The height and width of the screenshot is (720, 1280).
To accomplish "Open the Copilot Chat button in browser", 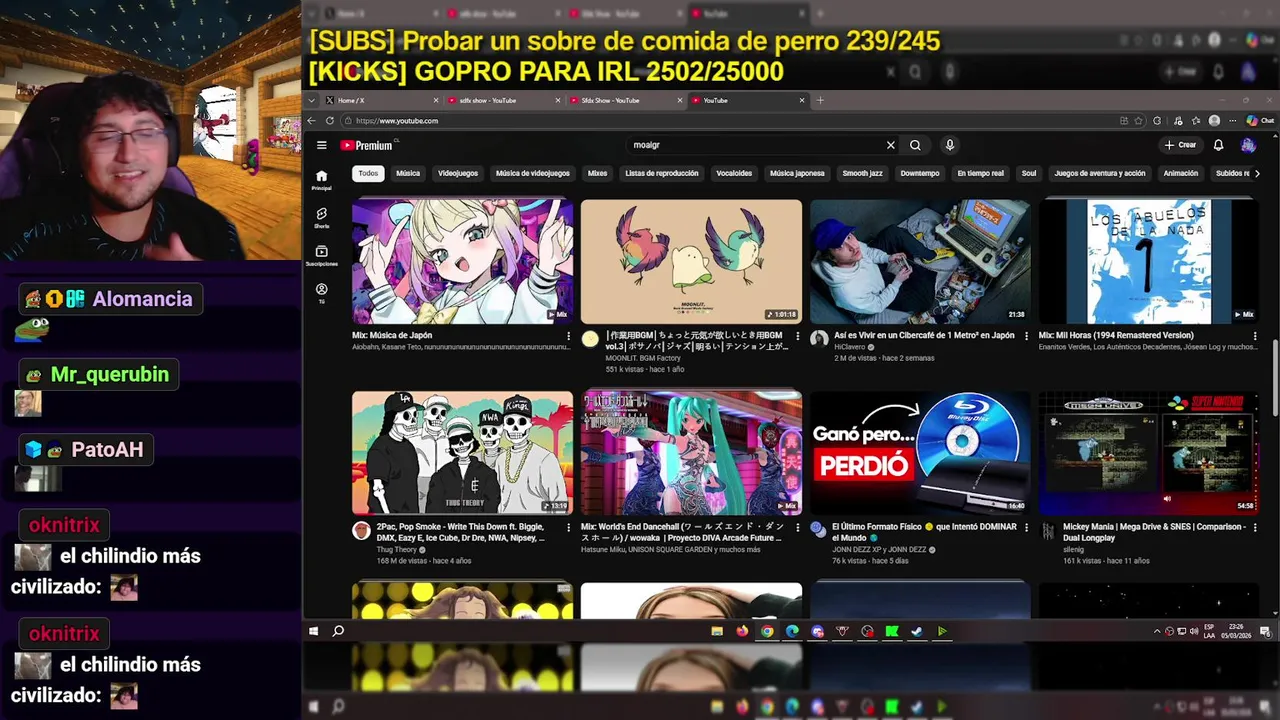I will [x=1260, y=121].
